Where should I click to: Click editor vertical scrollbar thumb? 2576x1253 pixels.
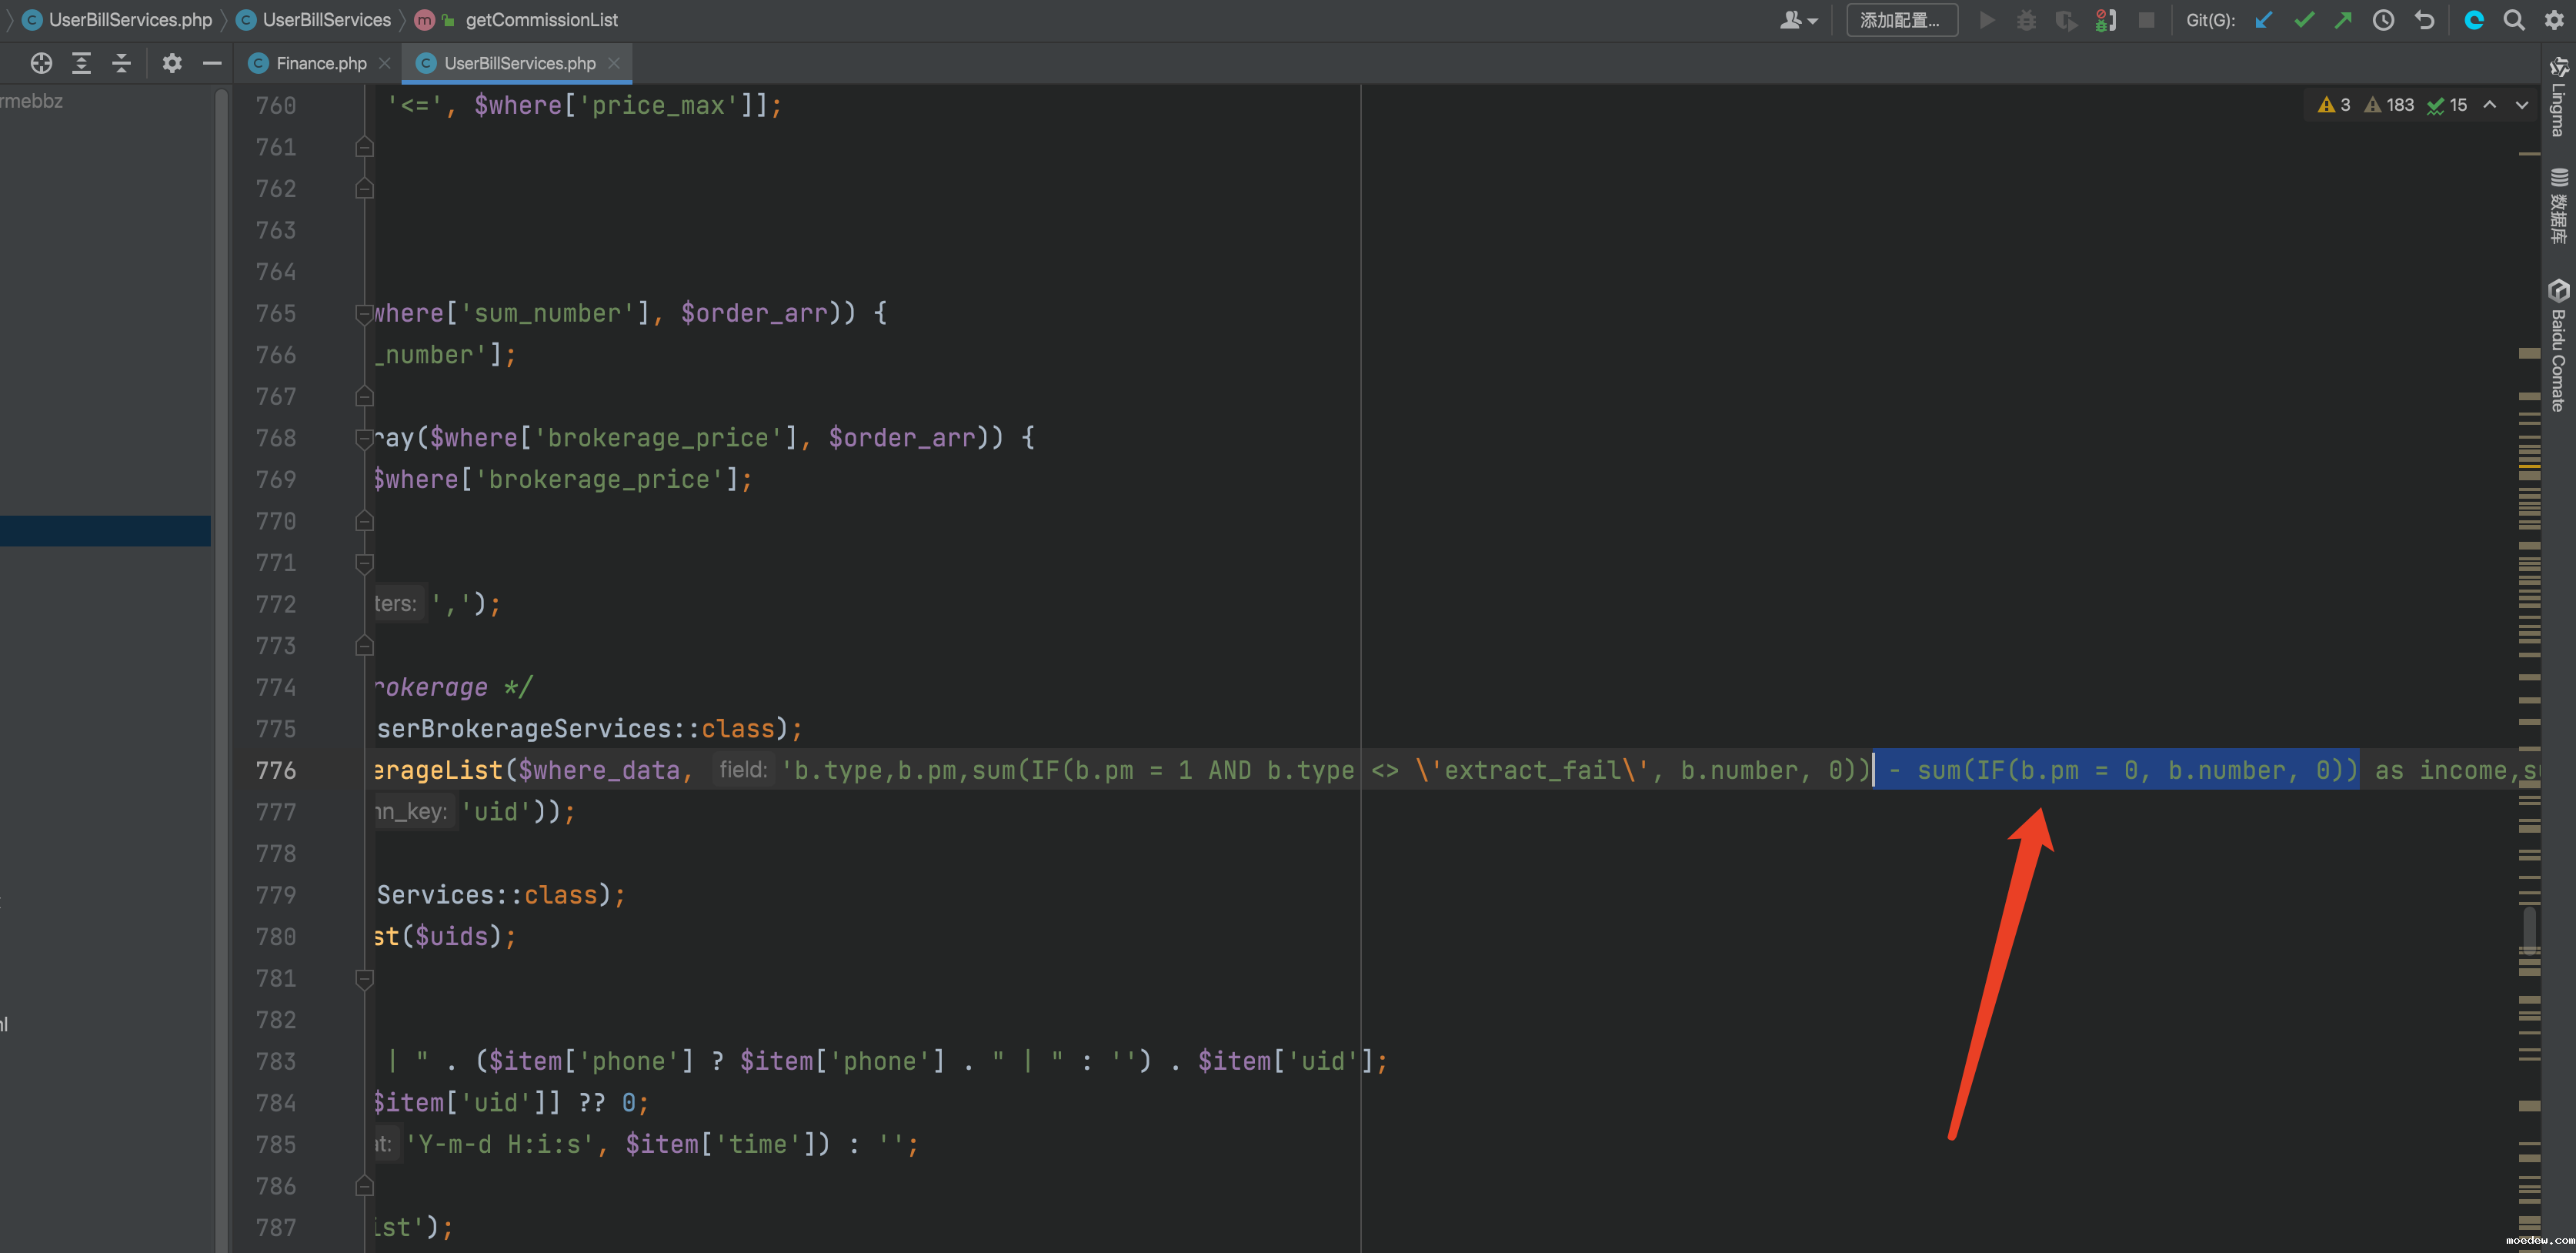pyautogui.click(x=2529, y=930)
